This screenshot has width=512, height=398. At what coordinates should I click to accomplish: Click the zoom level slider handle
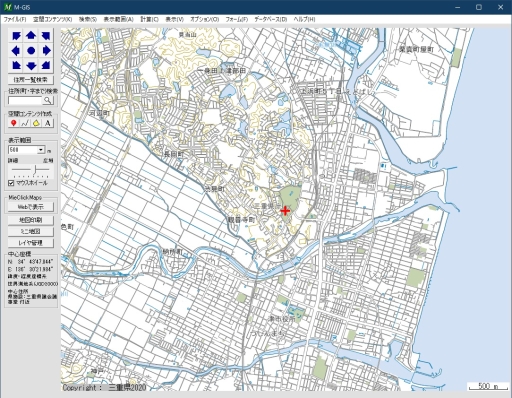pyautogui.click(x=35, y=170)
